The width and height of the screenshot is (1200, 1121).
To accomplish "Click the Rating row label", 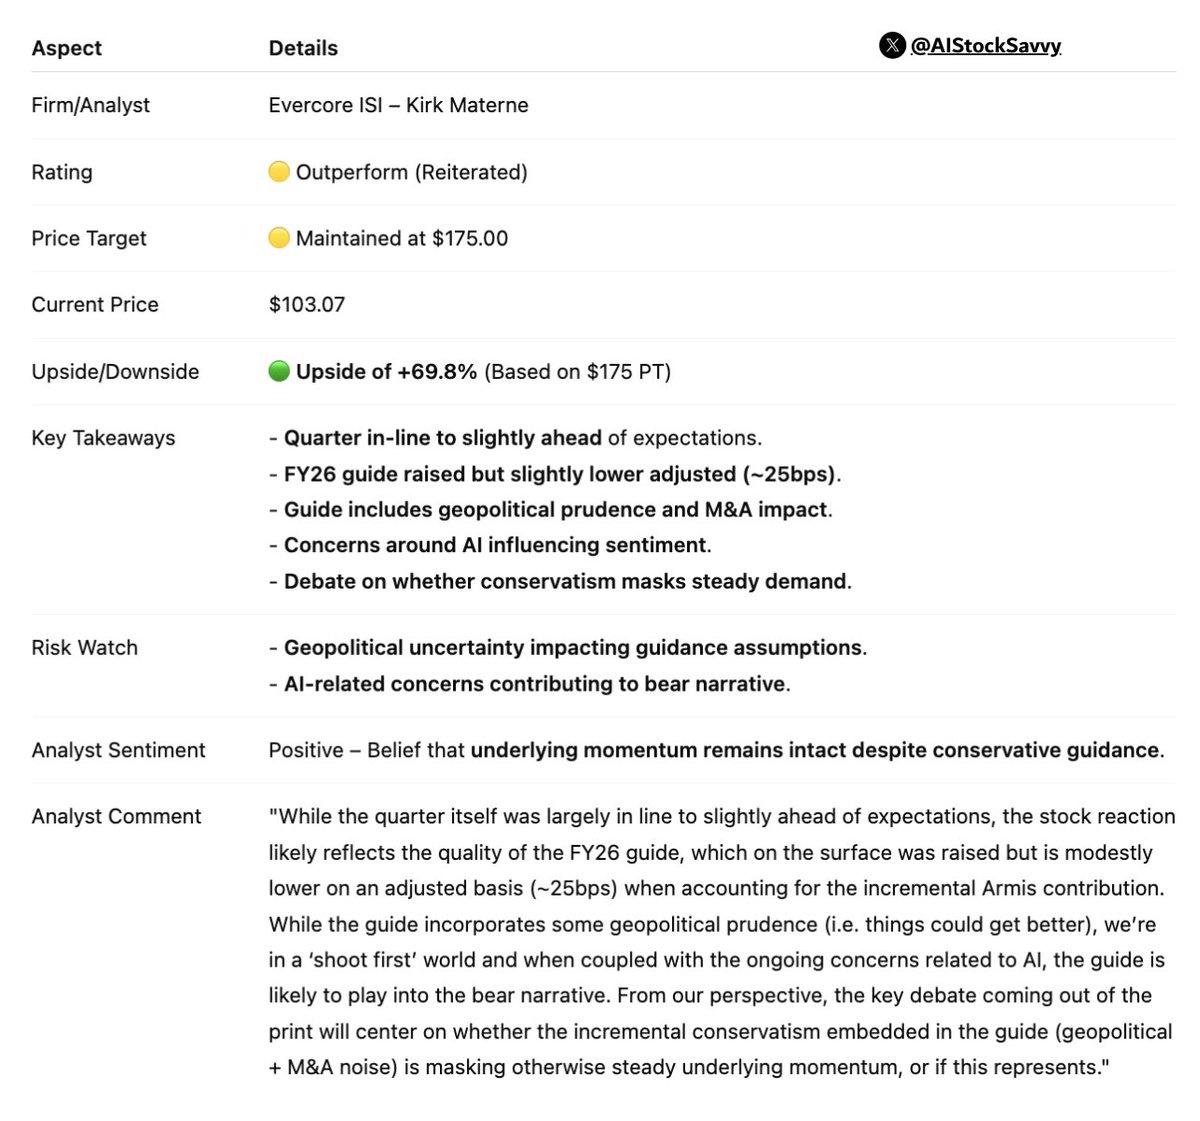I will [62, 172].
